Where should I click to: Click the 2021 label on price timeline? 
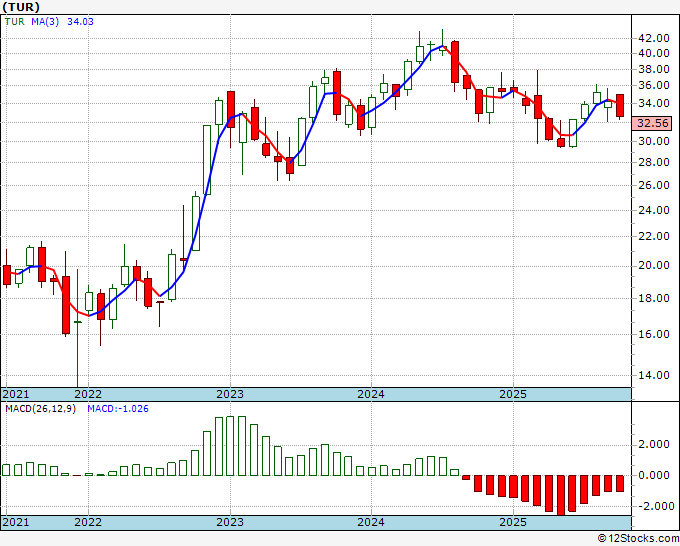coord(16,394)
